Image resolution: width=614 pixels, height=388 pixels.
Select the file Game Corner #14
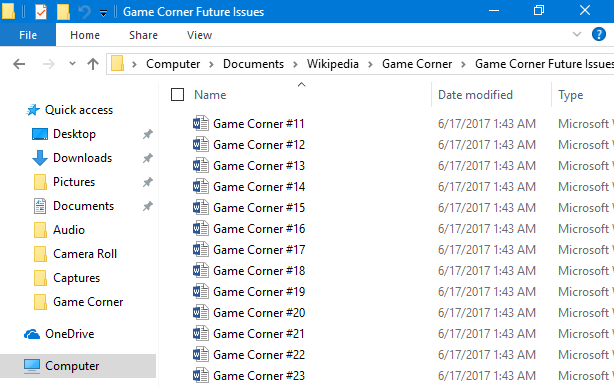259,187
